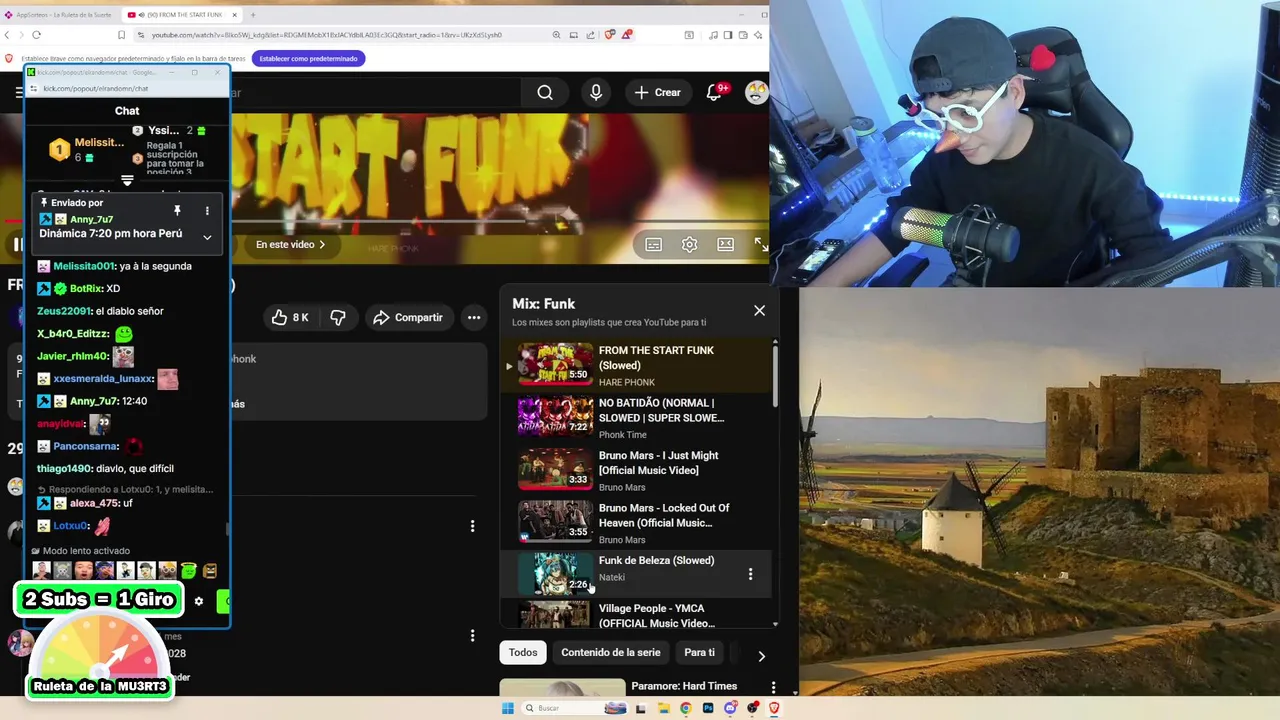This screenshot has height=720, width=1280.
Task: Open the Brave Shields lion icon
Action: pos(610,35)
